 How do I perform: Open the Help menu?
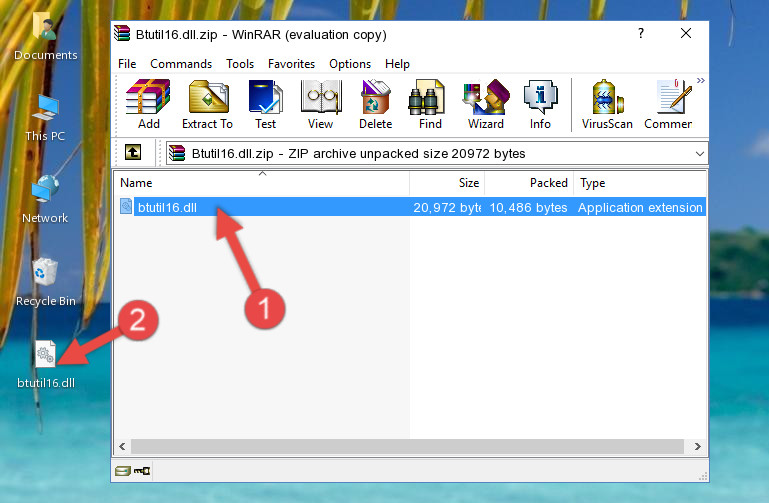click(397, 64)
